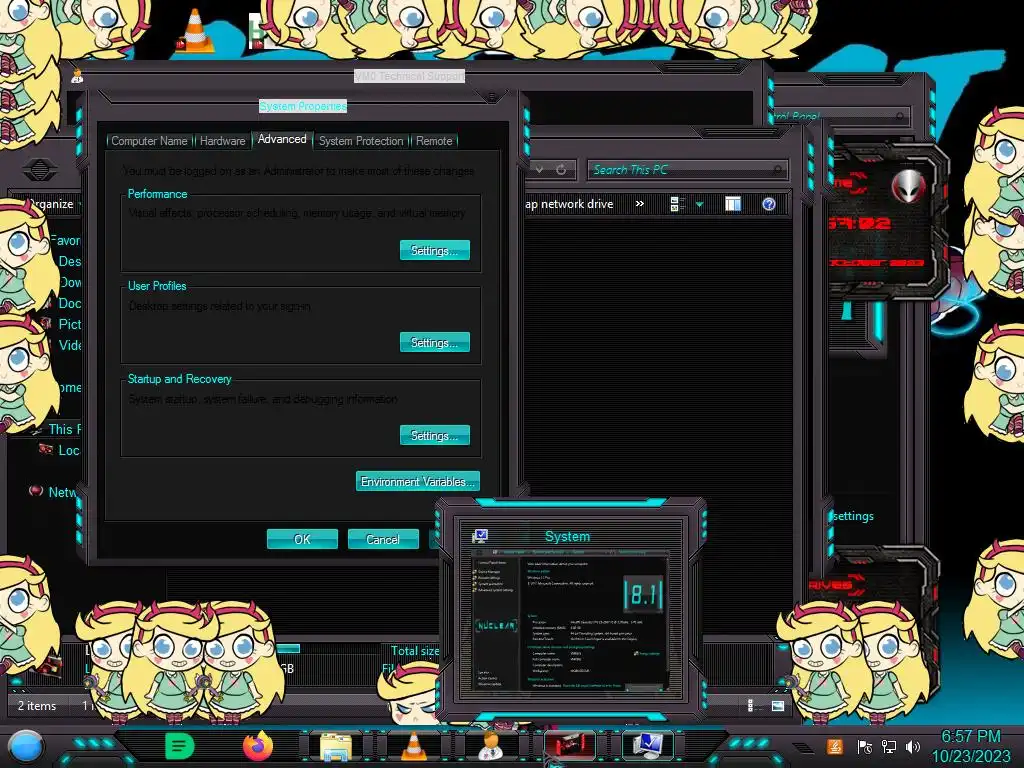The width and height of the screenshot is (1024, 768).
Task: Click the Environment Variables button
Action: (418, 482)
